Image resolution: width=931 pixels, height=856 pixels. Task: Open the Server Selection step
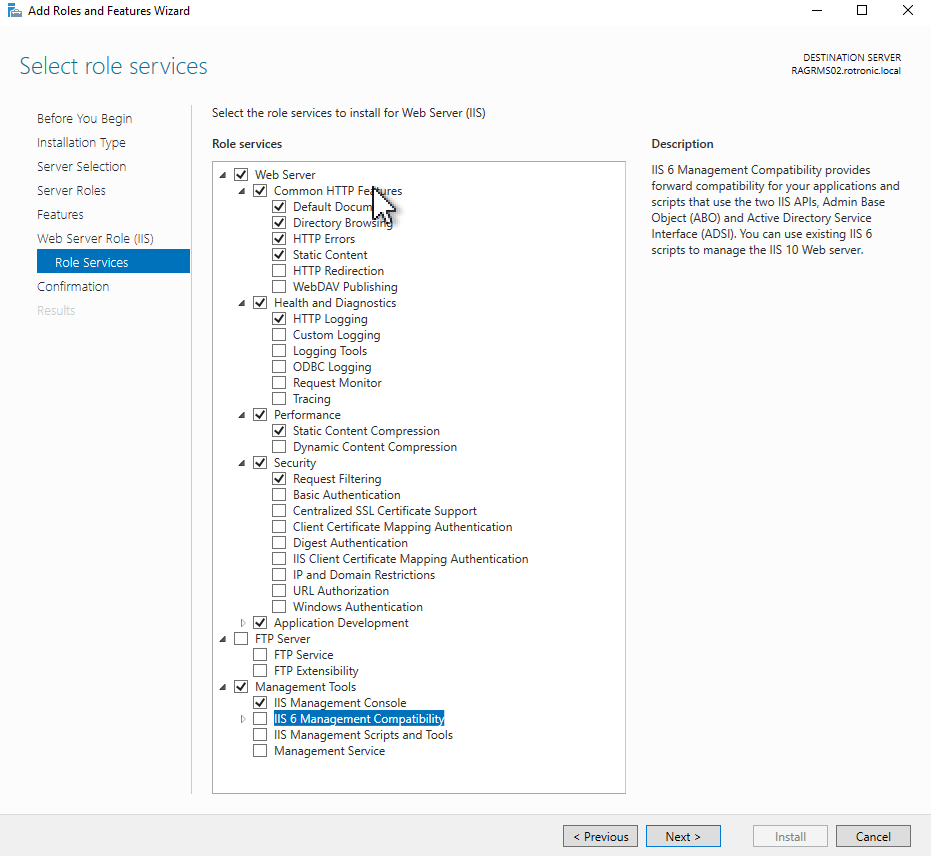pos(81,166)
